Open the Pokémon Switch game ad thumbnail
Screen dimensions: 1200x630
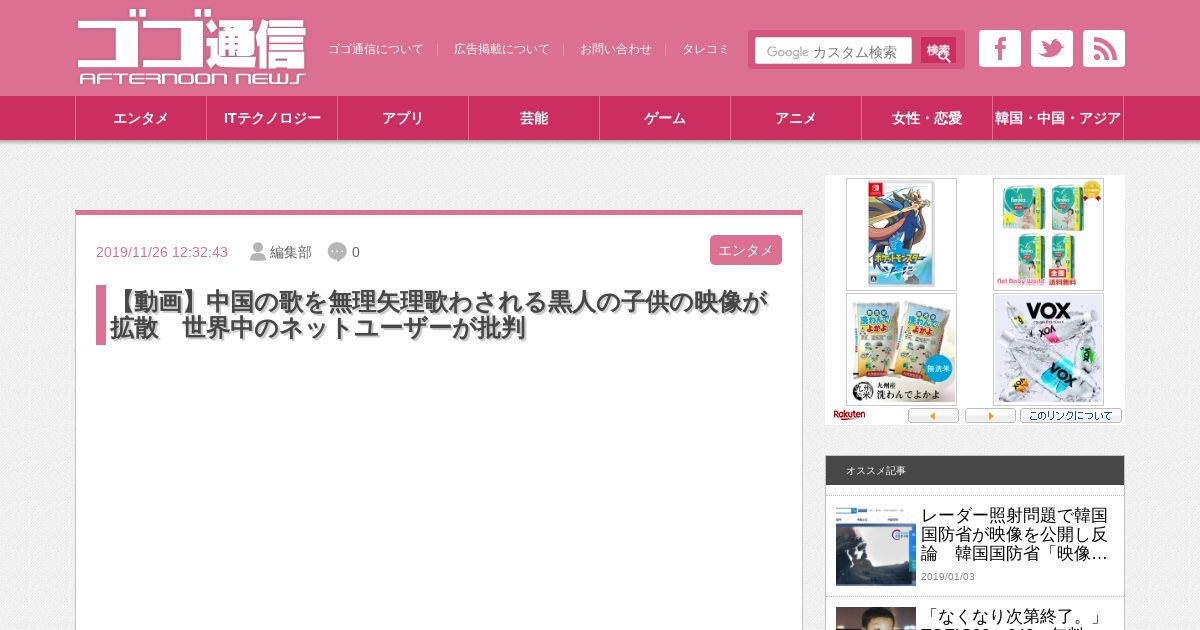coord(901,234)
